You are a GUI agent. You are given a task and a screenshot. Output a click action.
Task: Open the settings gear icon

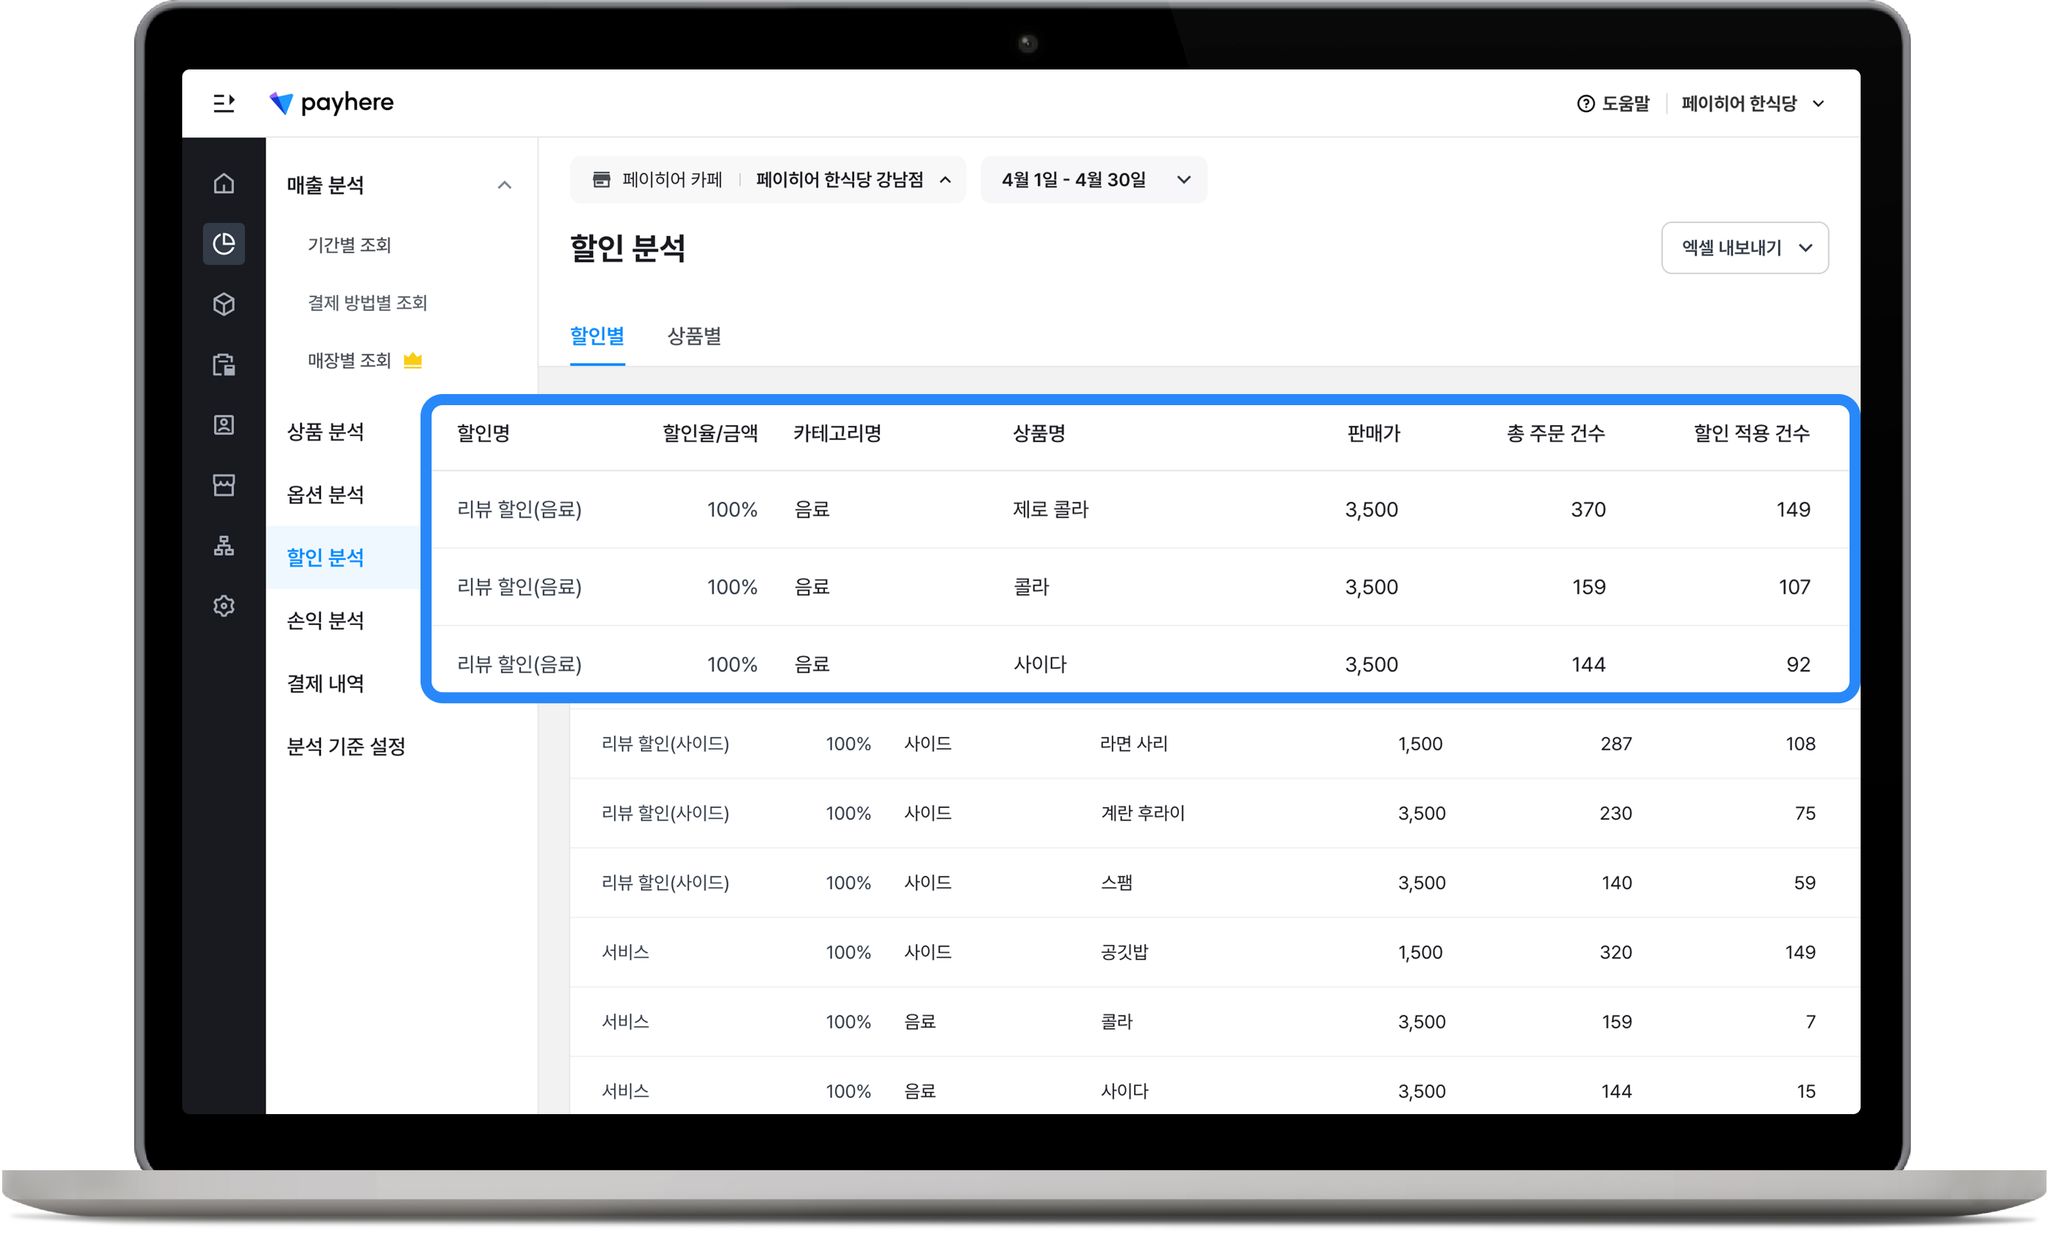tap(224, 606)
